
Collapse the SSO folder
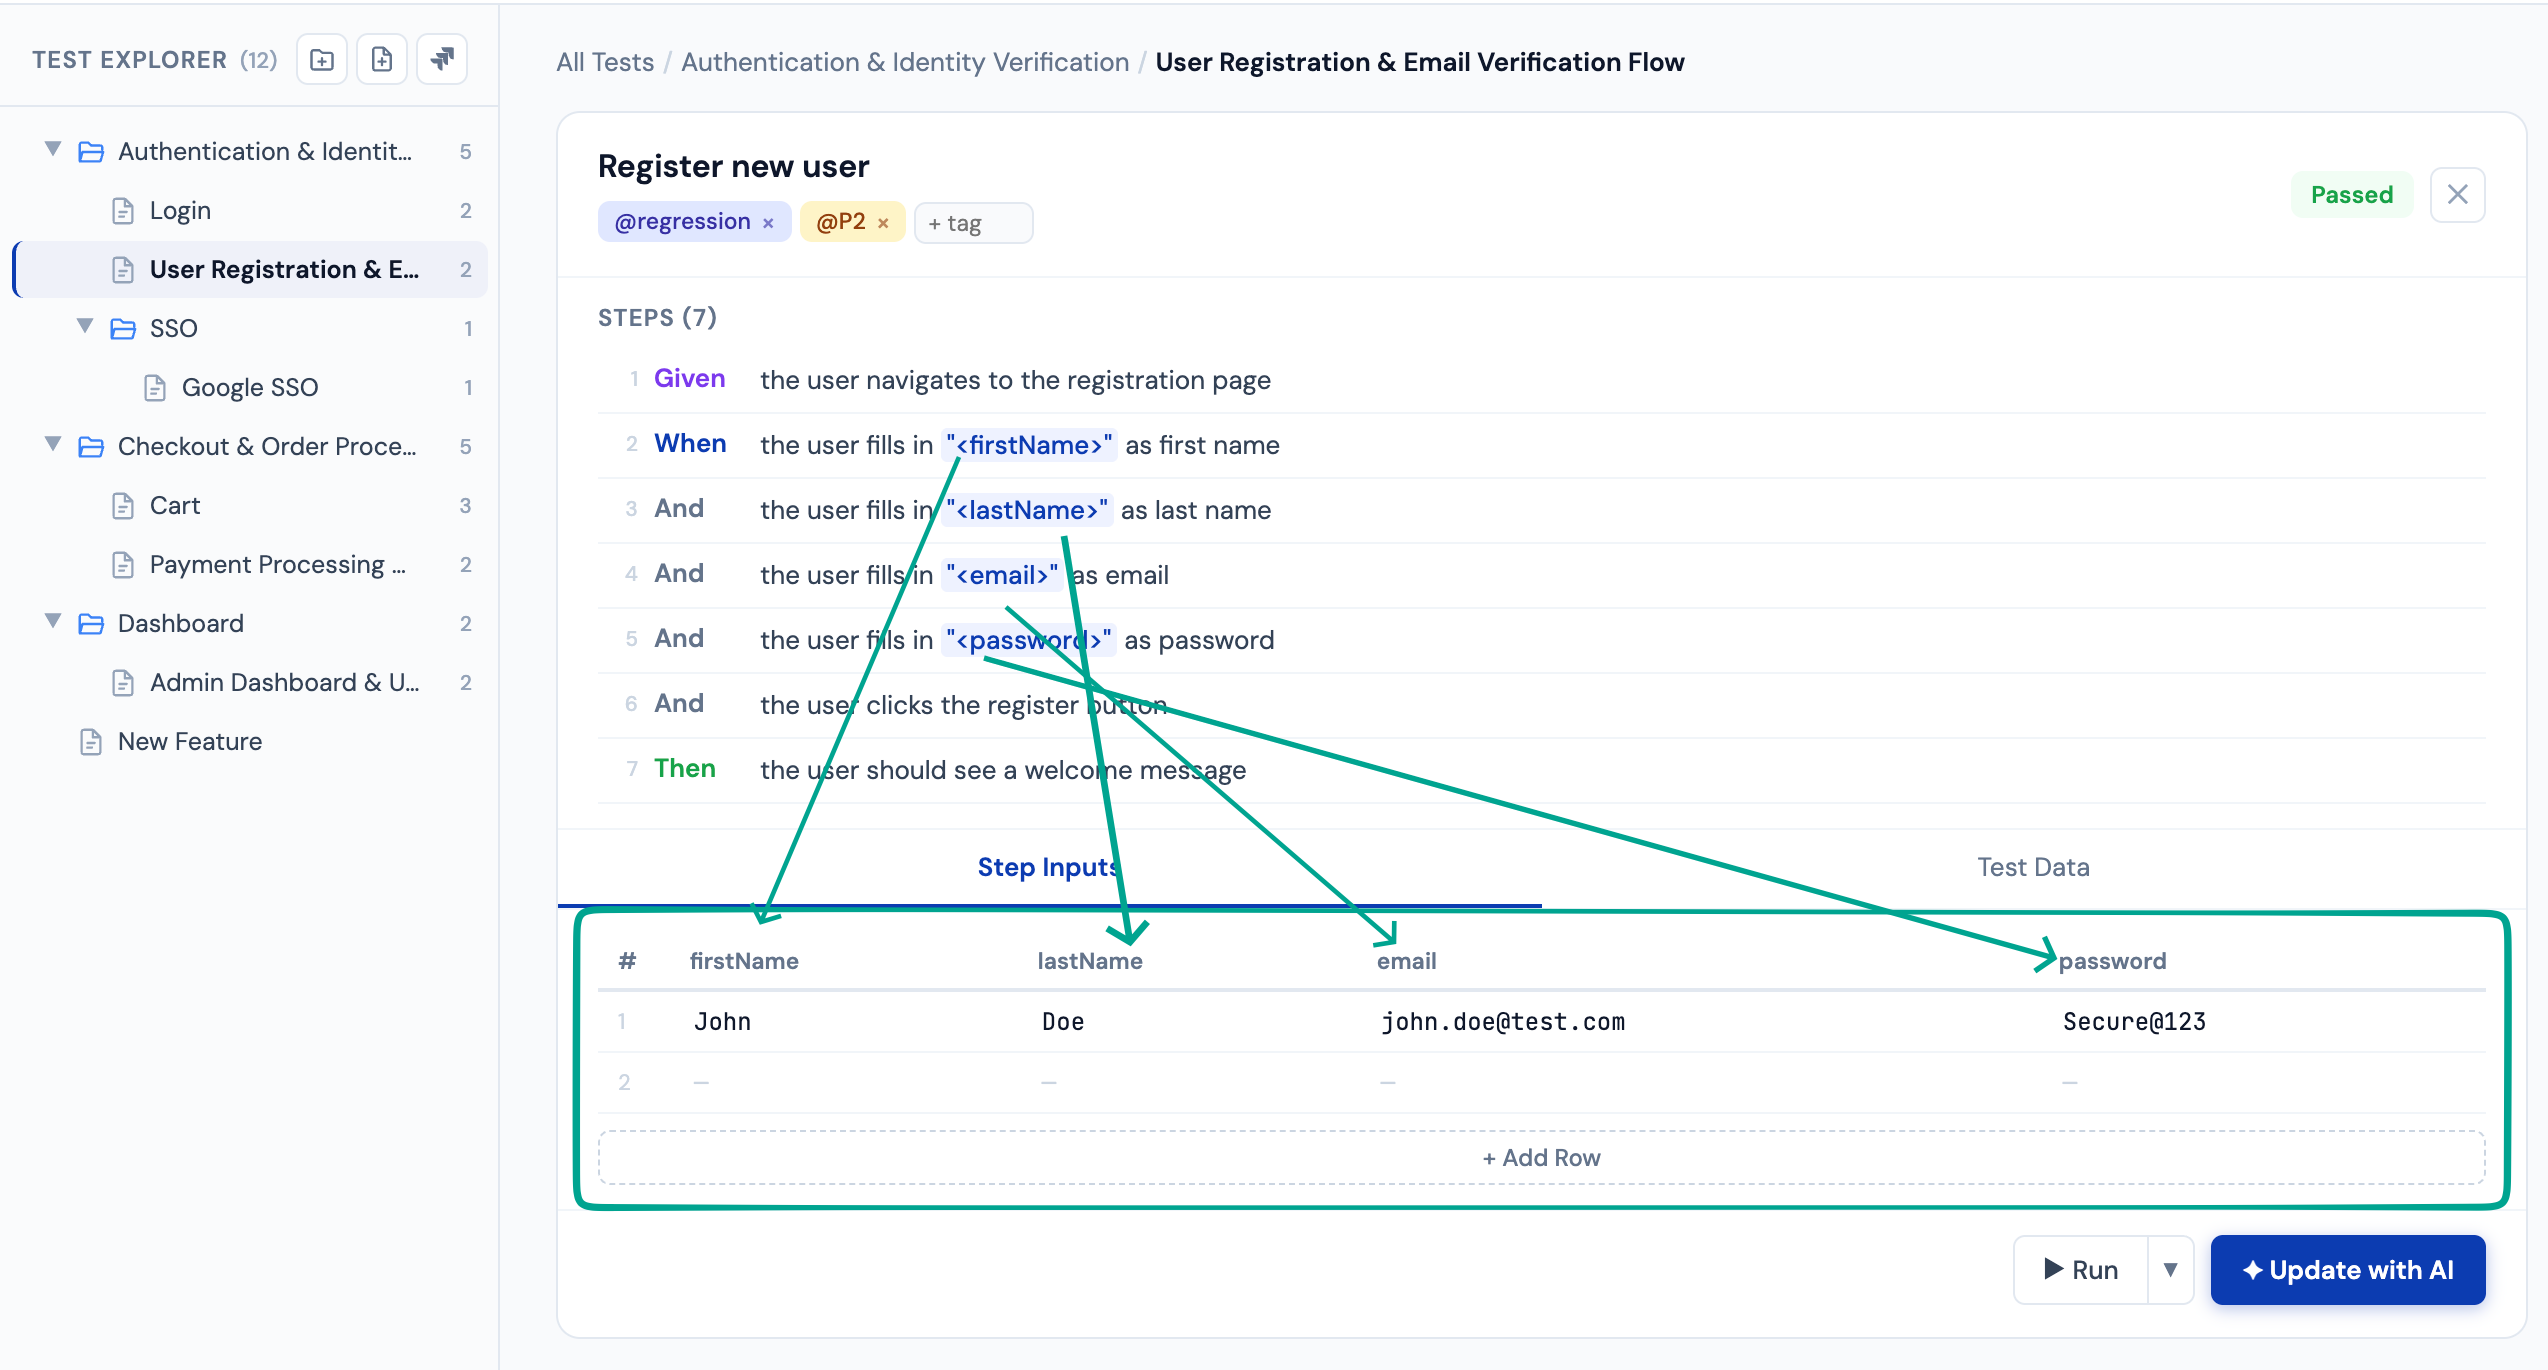pyautogui.click(x=85, y=327)
